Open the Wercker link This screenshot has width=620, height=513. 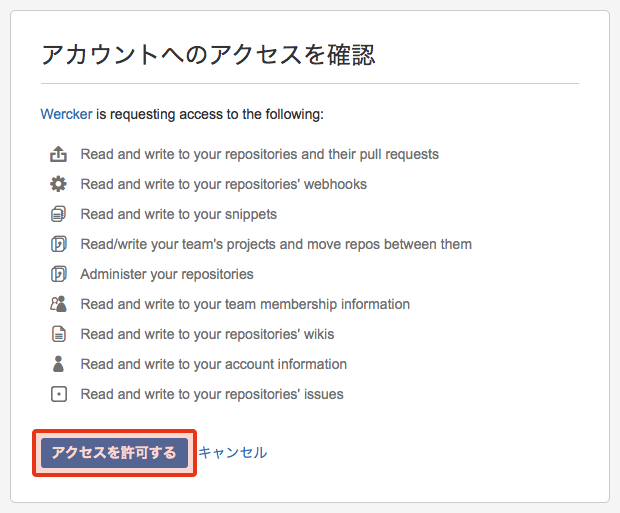[66, 114]
